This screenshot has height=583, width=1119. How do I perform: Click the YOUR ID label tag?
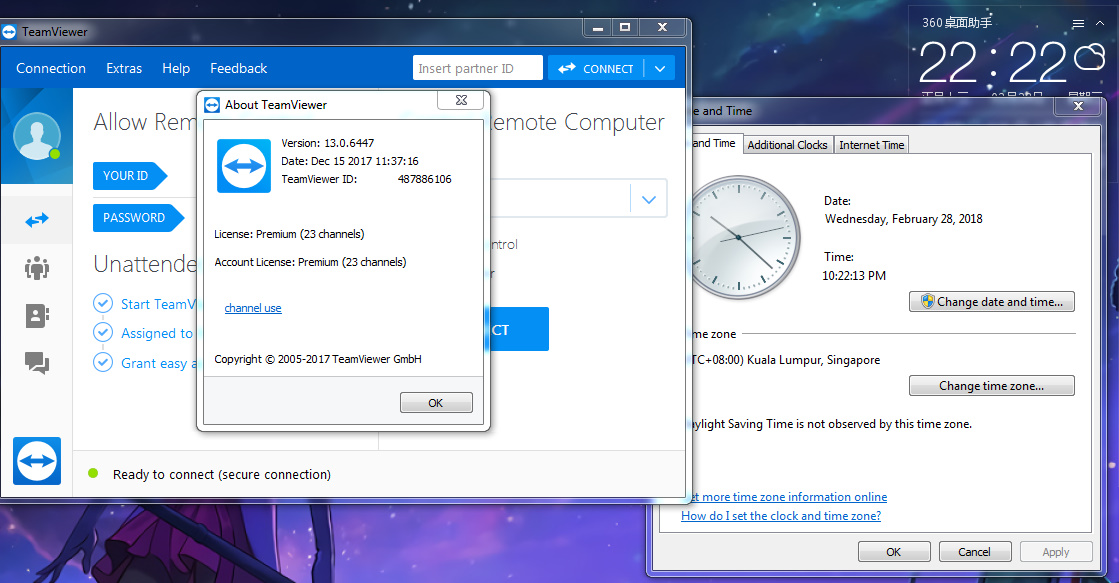tap(130, 176)
